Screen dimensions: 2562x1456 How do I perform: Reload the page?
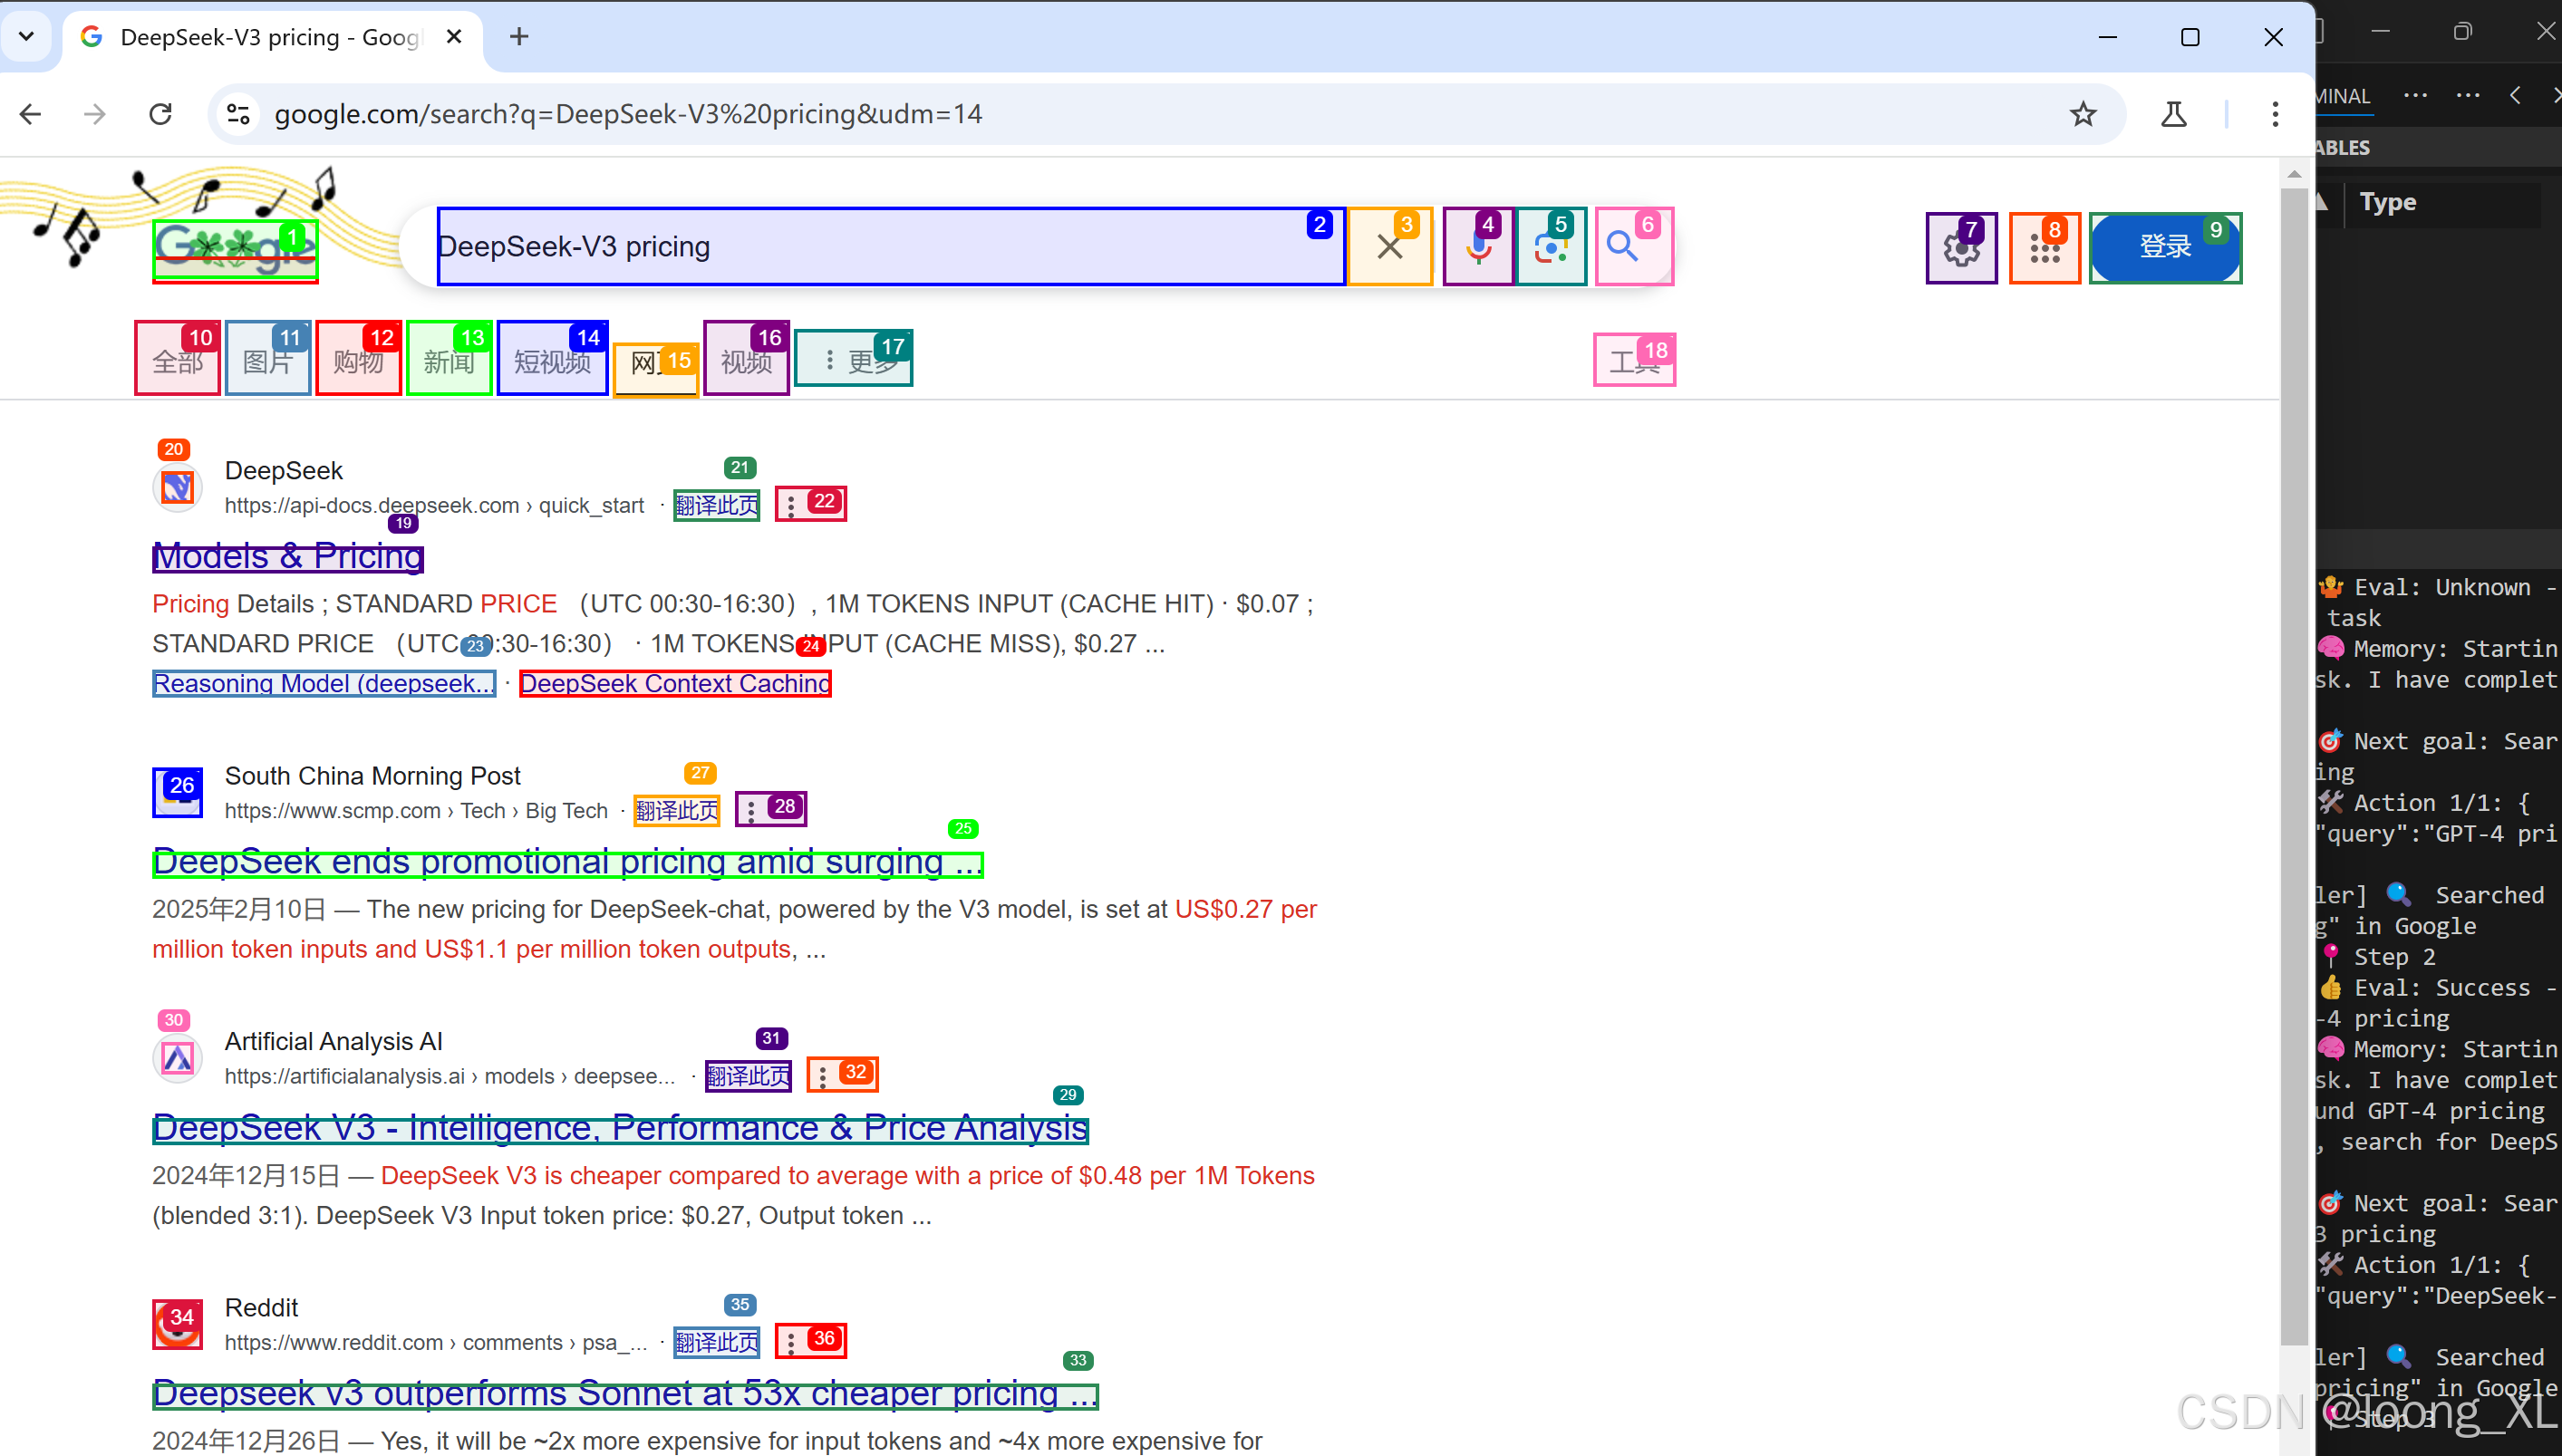click(160, 114)
